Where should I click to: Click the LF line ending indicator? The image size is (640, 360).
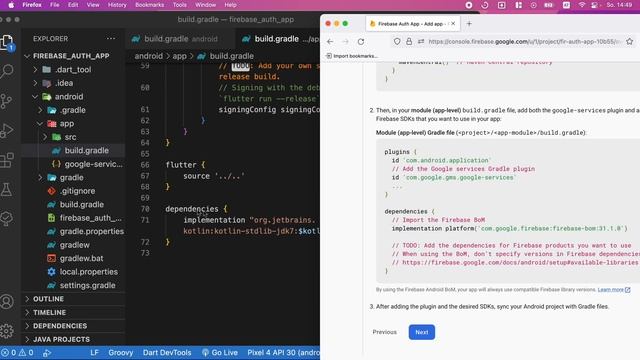94,352
